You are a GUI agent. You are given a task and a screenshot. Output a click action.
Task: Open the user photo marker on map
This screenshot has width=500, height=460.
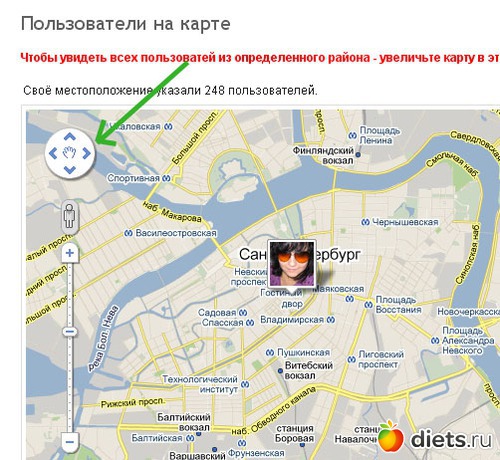tap(292, 264)
